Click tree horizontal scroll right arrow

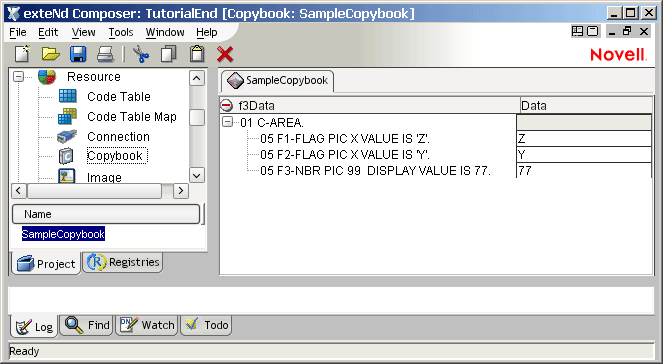pos(181,191)
